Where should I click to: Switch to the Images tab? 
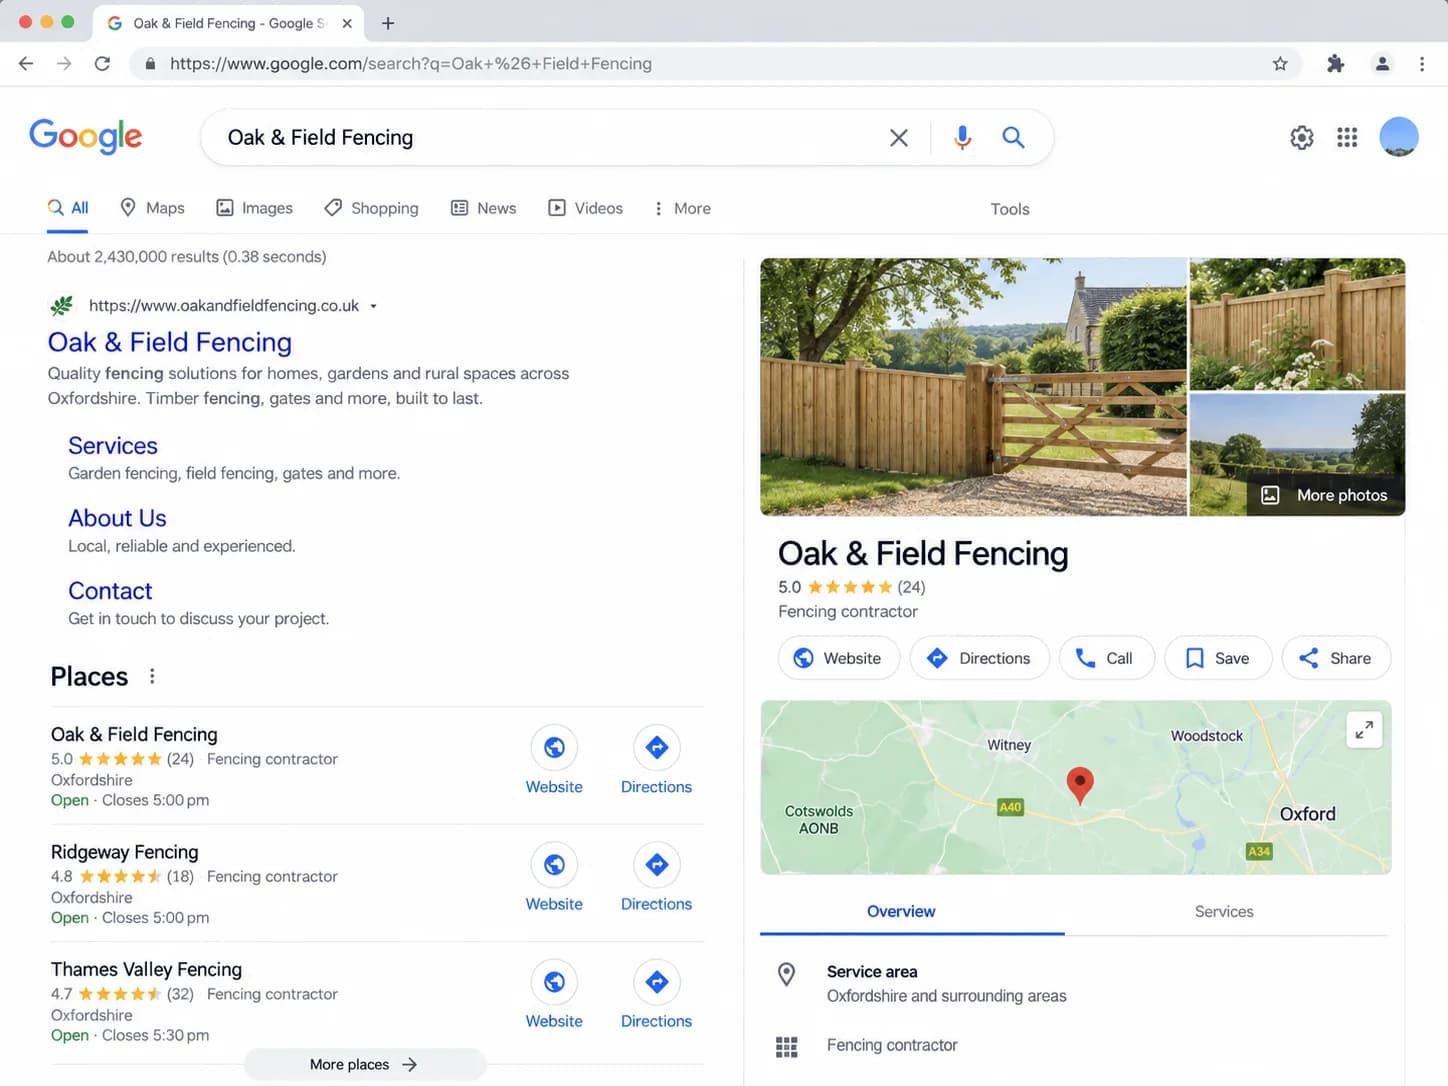click(x=254, y=208)
